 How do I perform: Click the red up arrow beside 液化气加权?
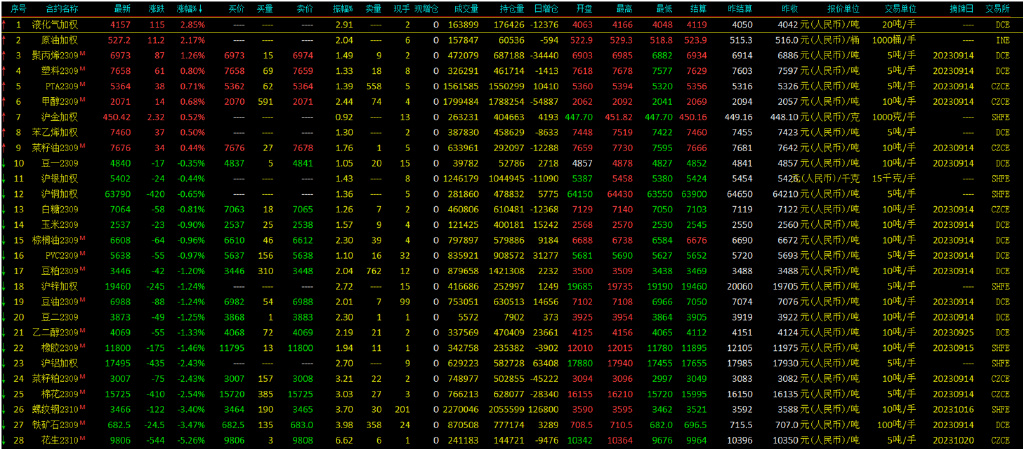pyautogui.click(x=4, y=23)
